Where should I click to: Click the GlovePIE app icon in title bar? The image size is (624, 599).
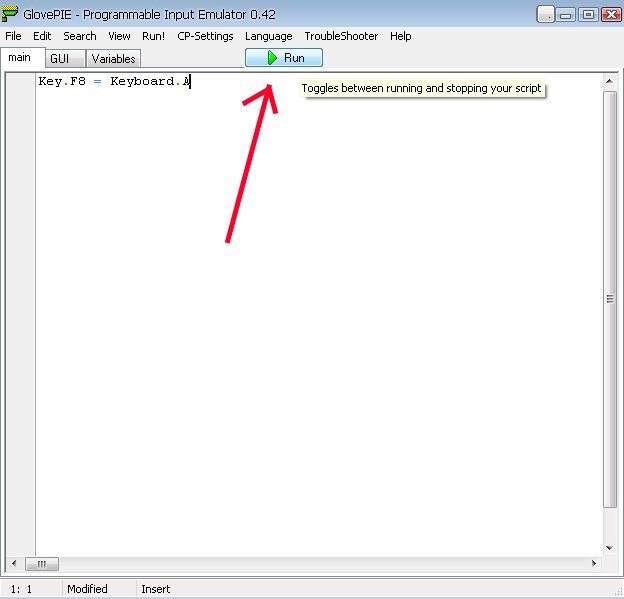coord(10,14)
